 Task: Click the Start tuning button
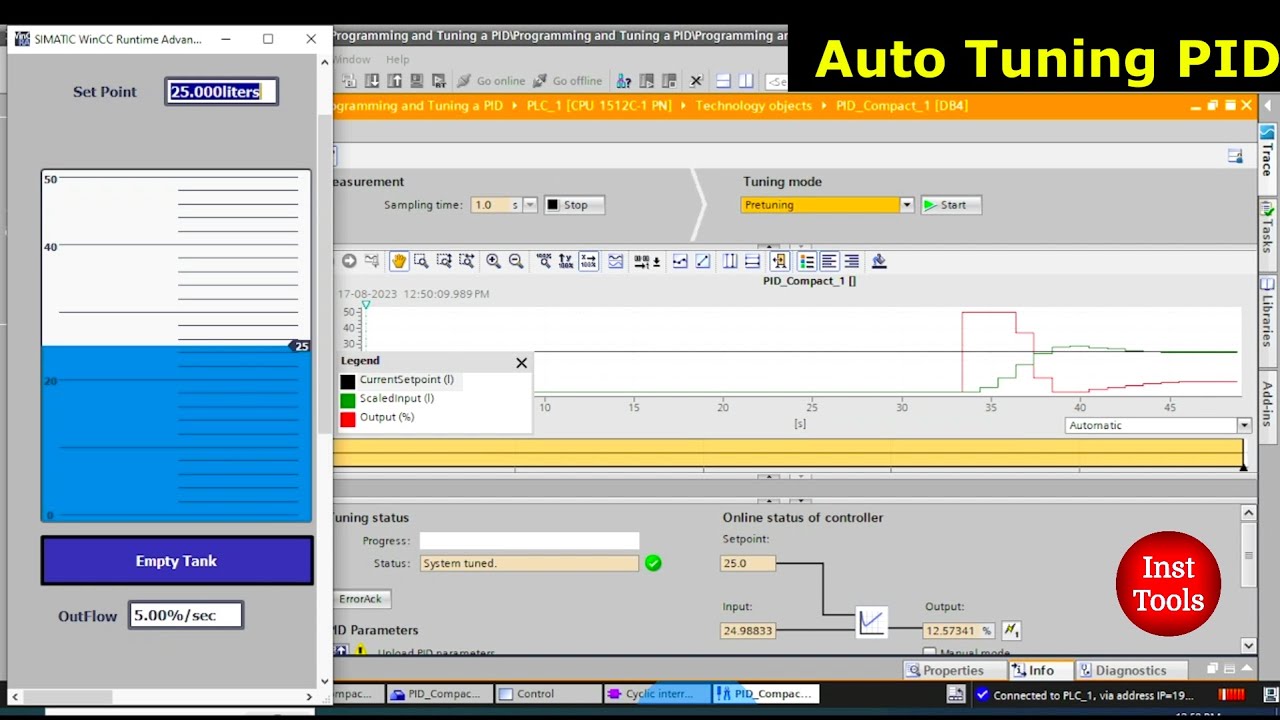tap(950, 205)
